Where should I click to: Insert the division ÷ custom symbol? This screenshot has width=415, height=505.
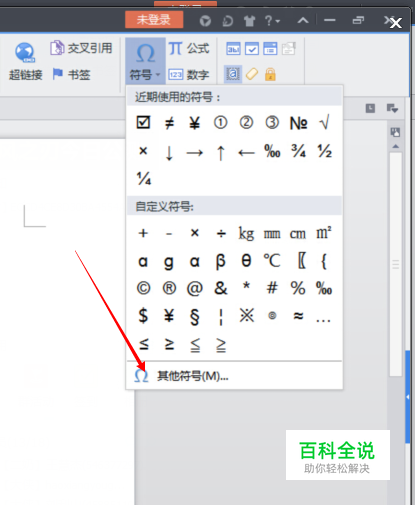(221, 233)
